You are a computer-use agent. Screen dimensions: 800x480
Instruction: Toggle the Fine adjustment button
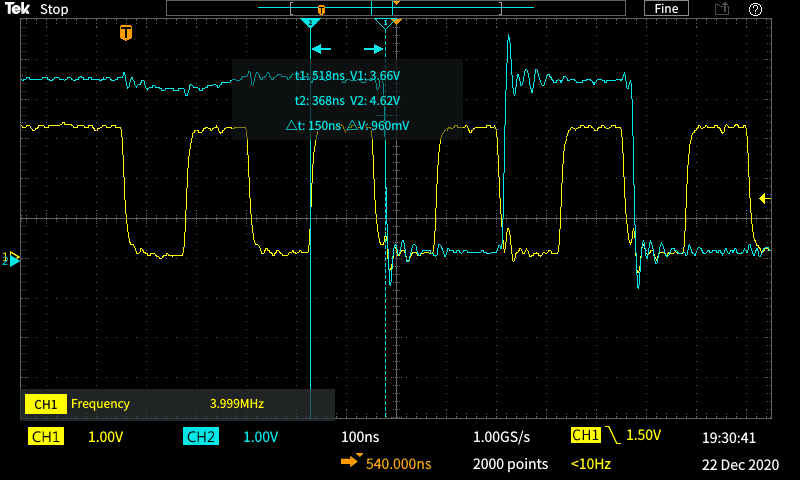coord(666,9)
